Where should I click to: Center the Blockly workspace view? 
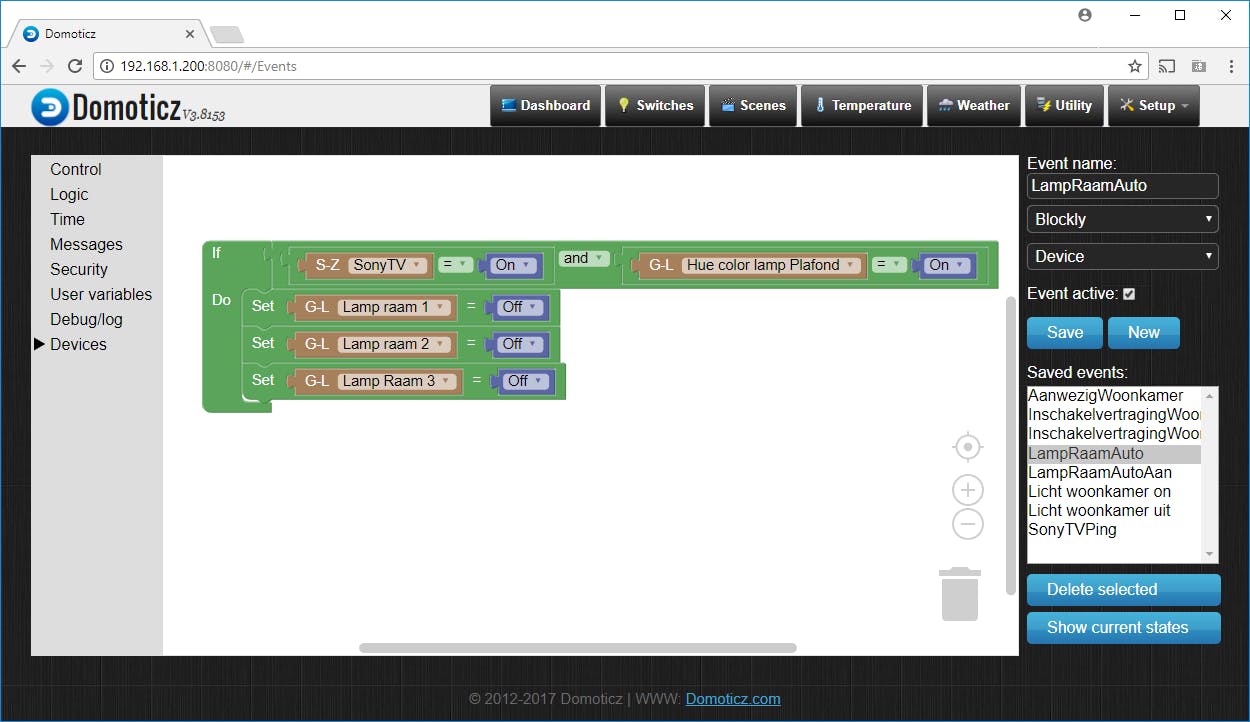click(967, 446)
